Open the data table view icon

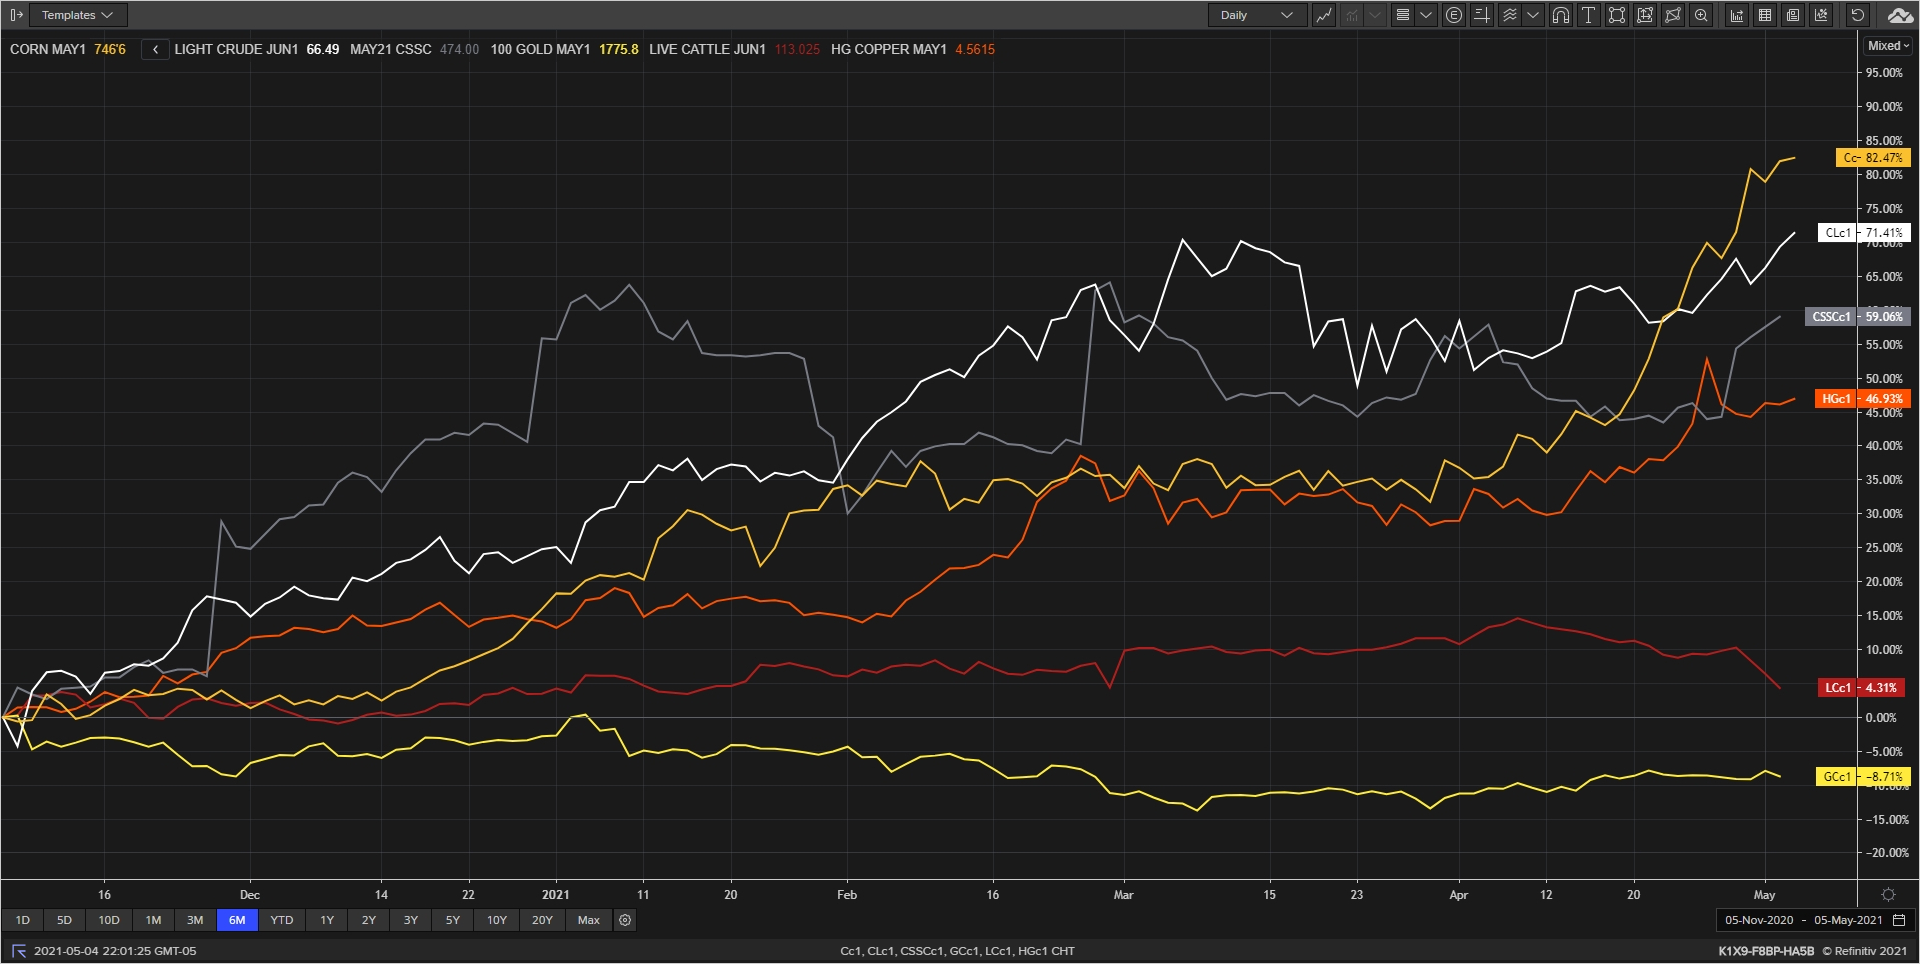pyautogui.click(x=1765, y=15)
